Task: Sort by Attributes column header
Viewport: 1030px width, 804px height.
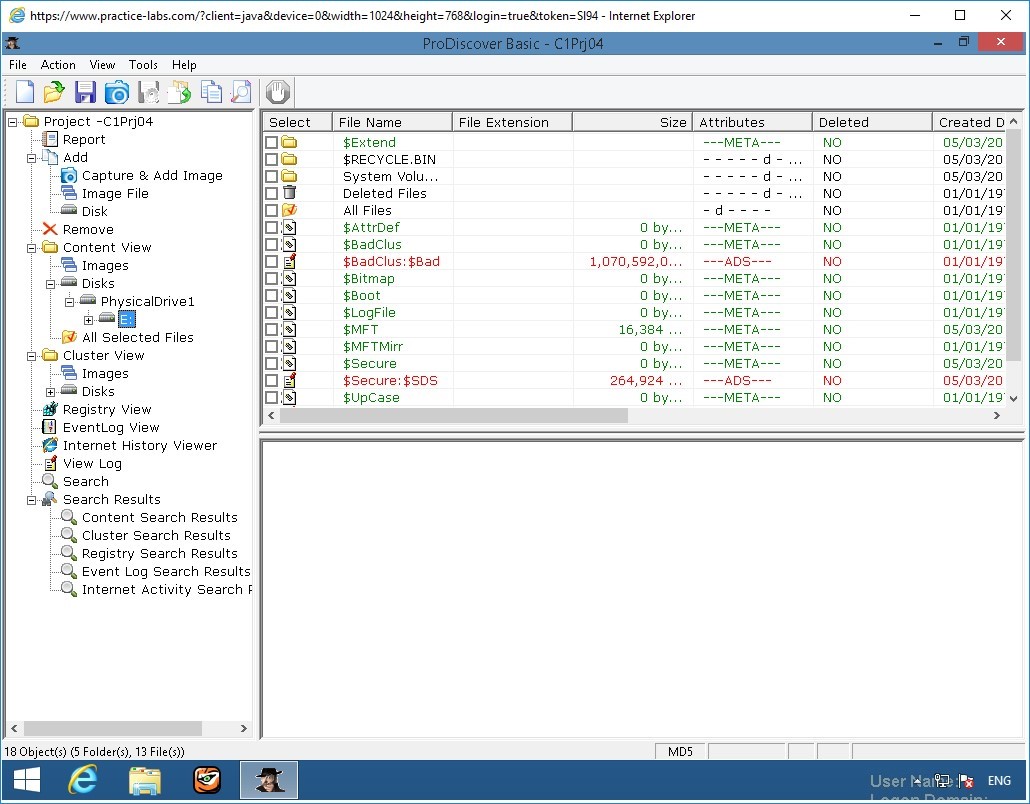Action: [752, 122]
